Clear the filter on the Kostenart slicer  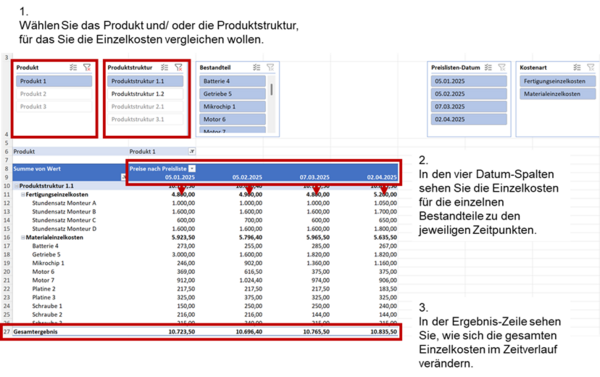pos(590,67)
